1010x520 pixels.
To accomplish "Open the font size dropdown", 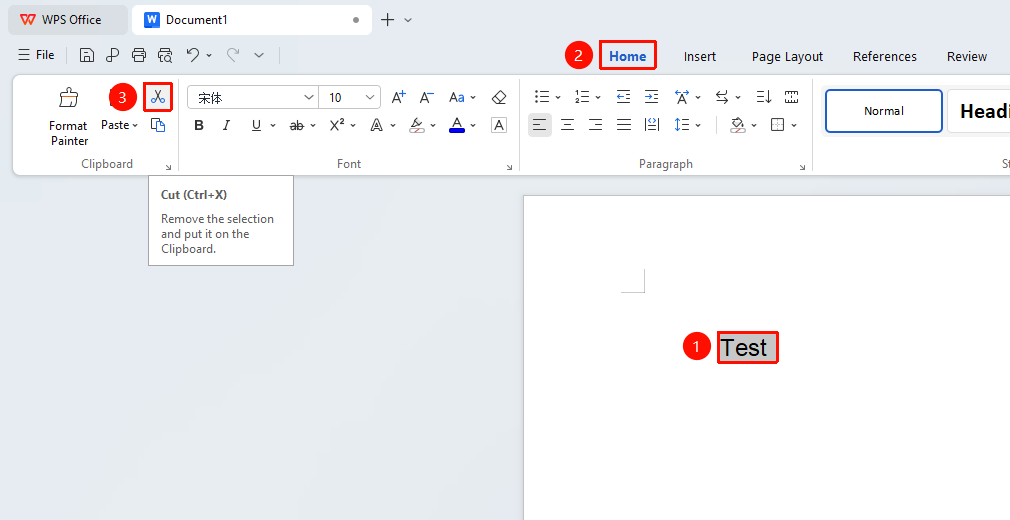I will click(370, 97).
